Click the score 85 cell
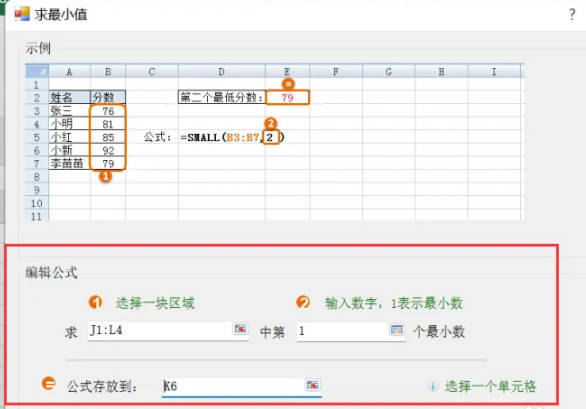Viewport: 586px width, 409px height. coord(108,137)
